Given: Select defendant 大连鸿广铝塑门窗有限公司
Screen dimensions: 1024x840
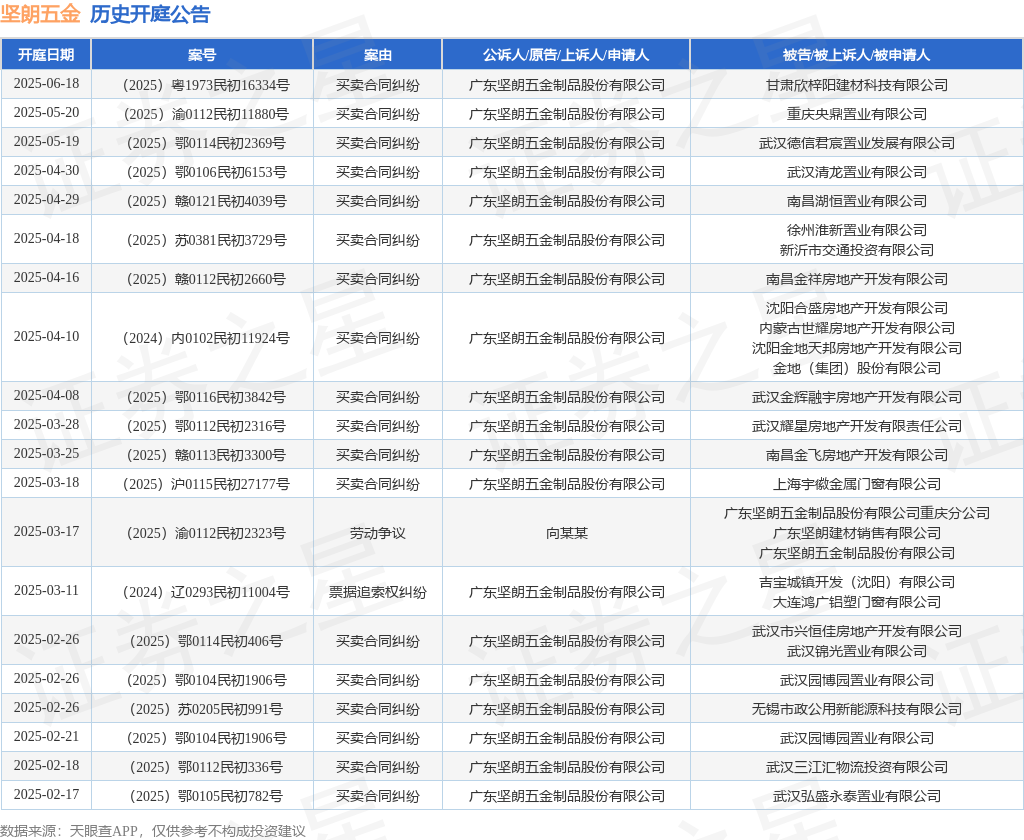Looking at the screenshot, I should click(x=857, y=602).
